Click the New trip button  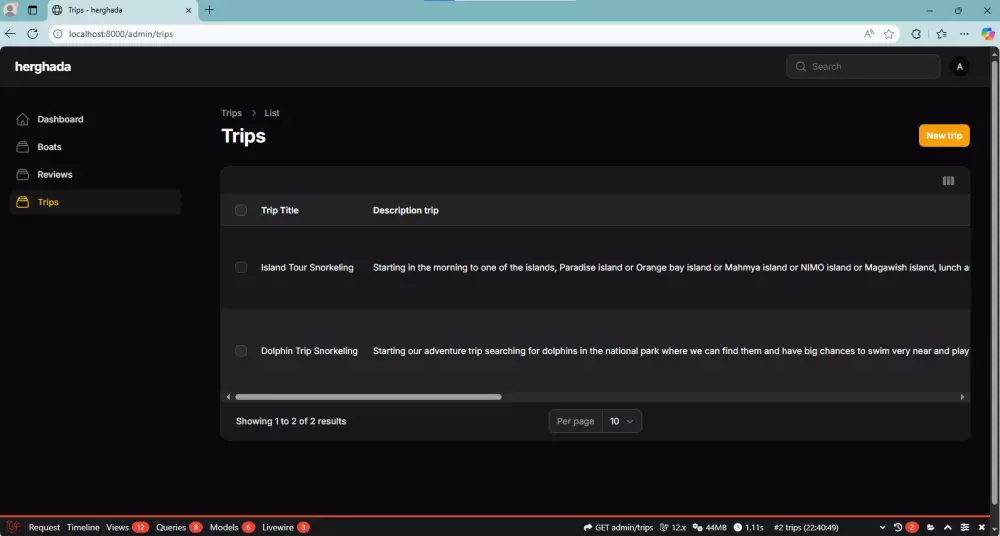coord(944,135)
